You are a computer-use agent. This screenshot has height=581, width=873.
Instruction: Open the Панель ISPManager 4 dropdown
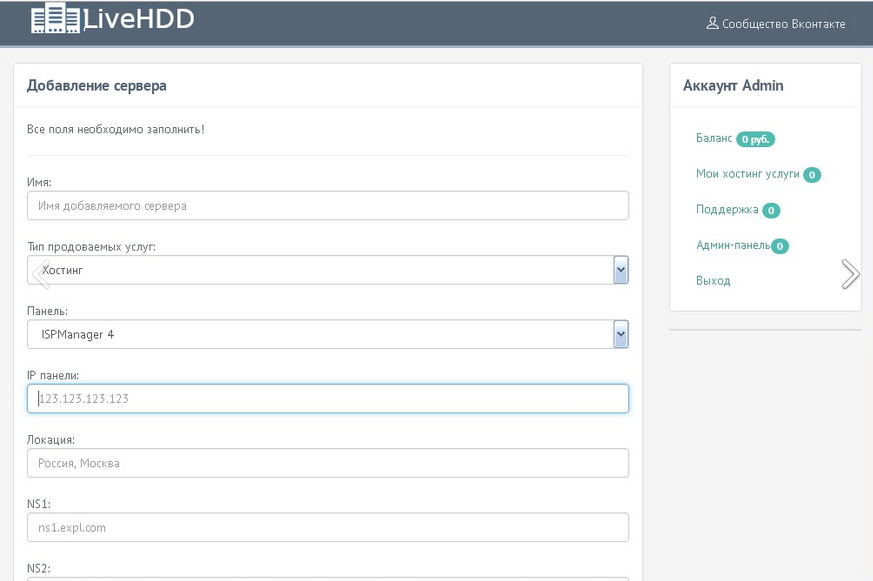620,334
